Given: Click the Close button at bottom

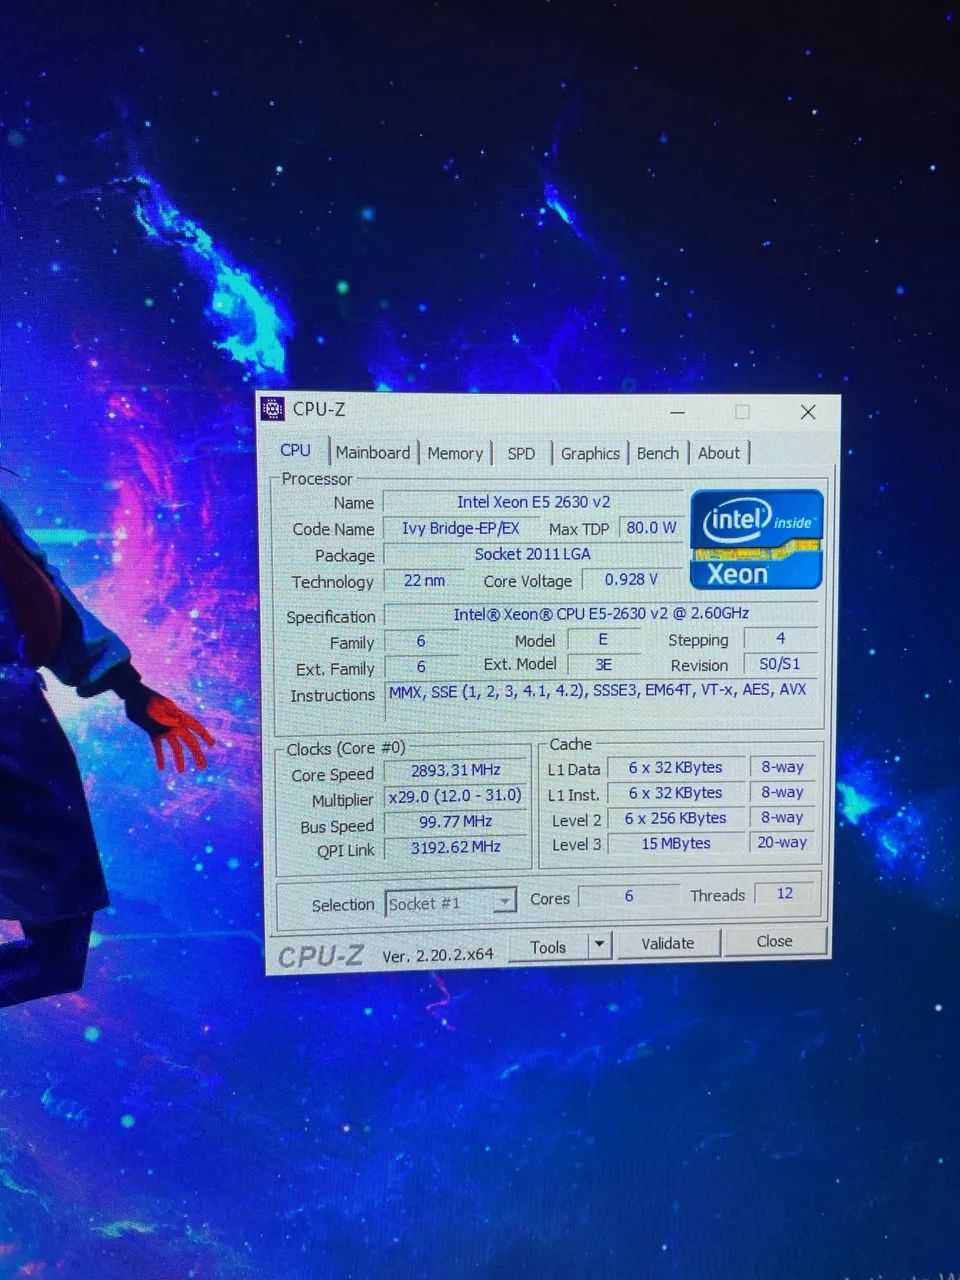Looking at the screenshot, I should [774, 941].
